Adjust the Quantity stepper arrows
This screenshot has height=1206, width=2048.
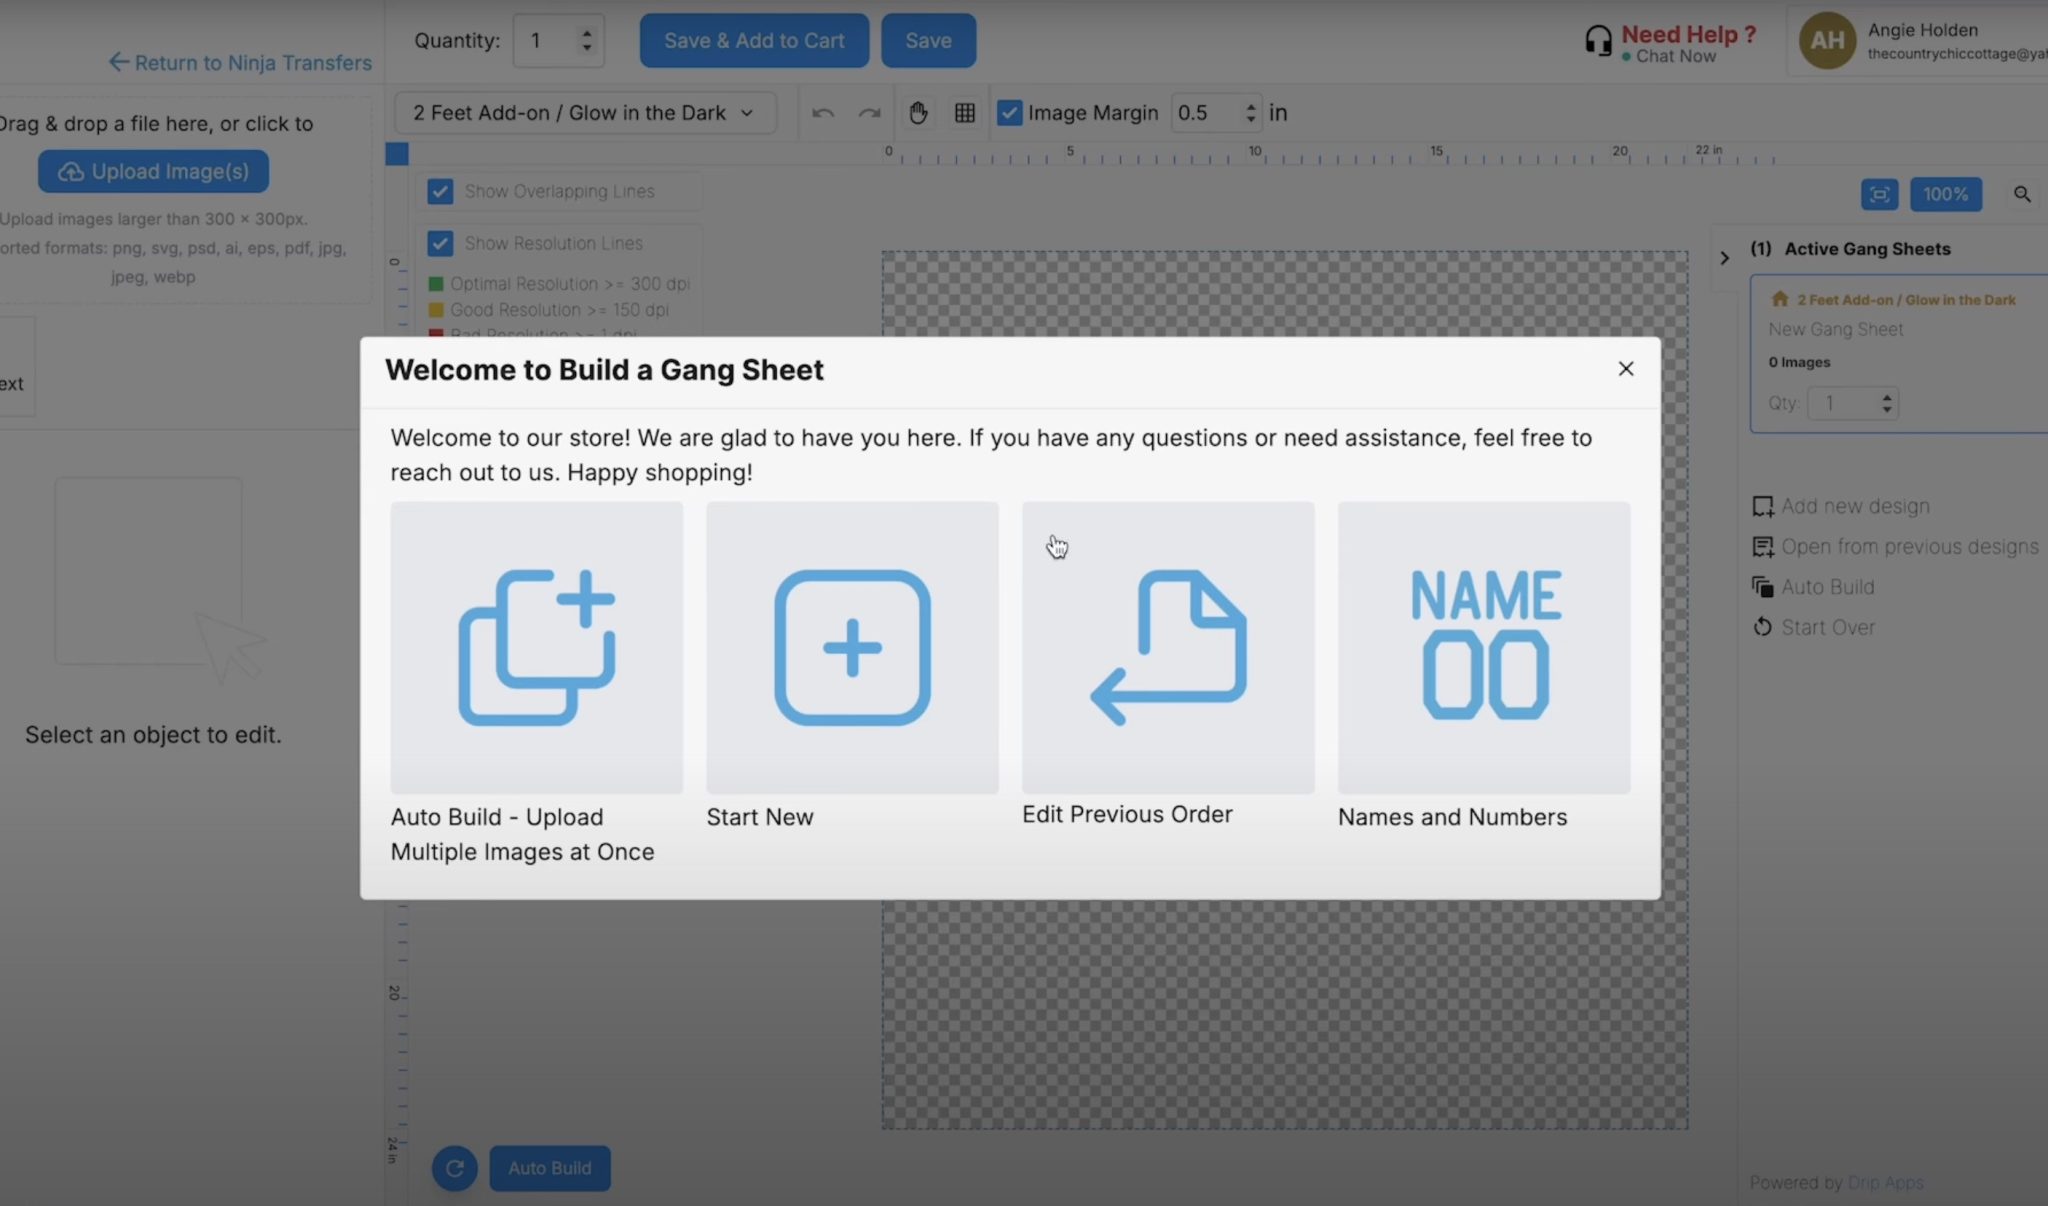coord(587,41)
